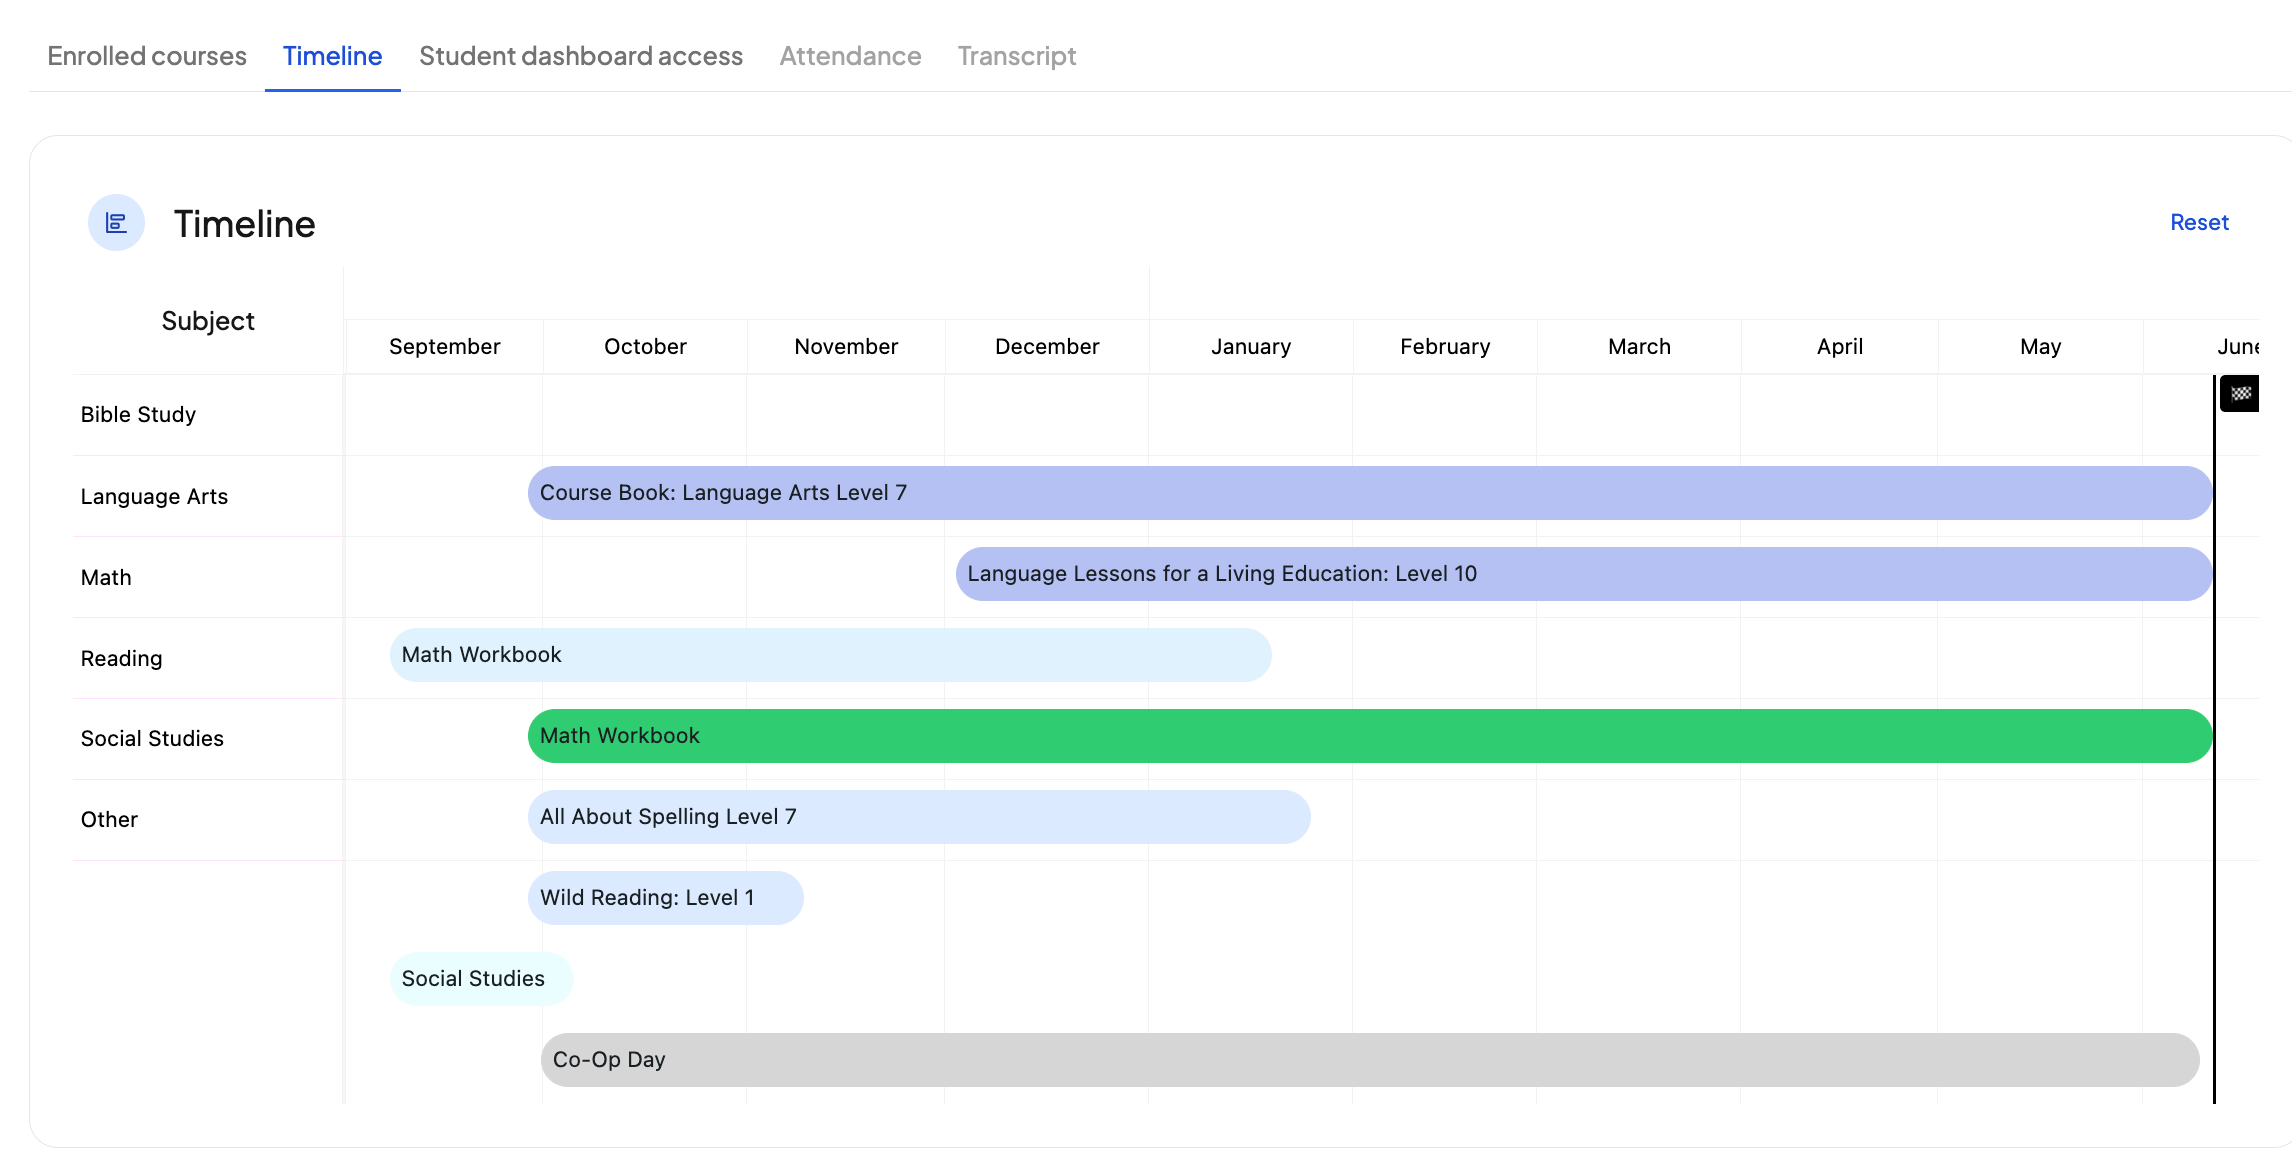Click the light blue Math Workbook bar
The image size is (2292, 1171).
830,655
